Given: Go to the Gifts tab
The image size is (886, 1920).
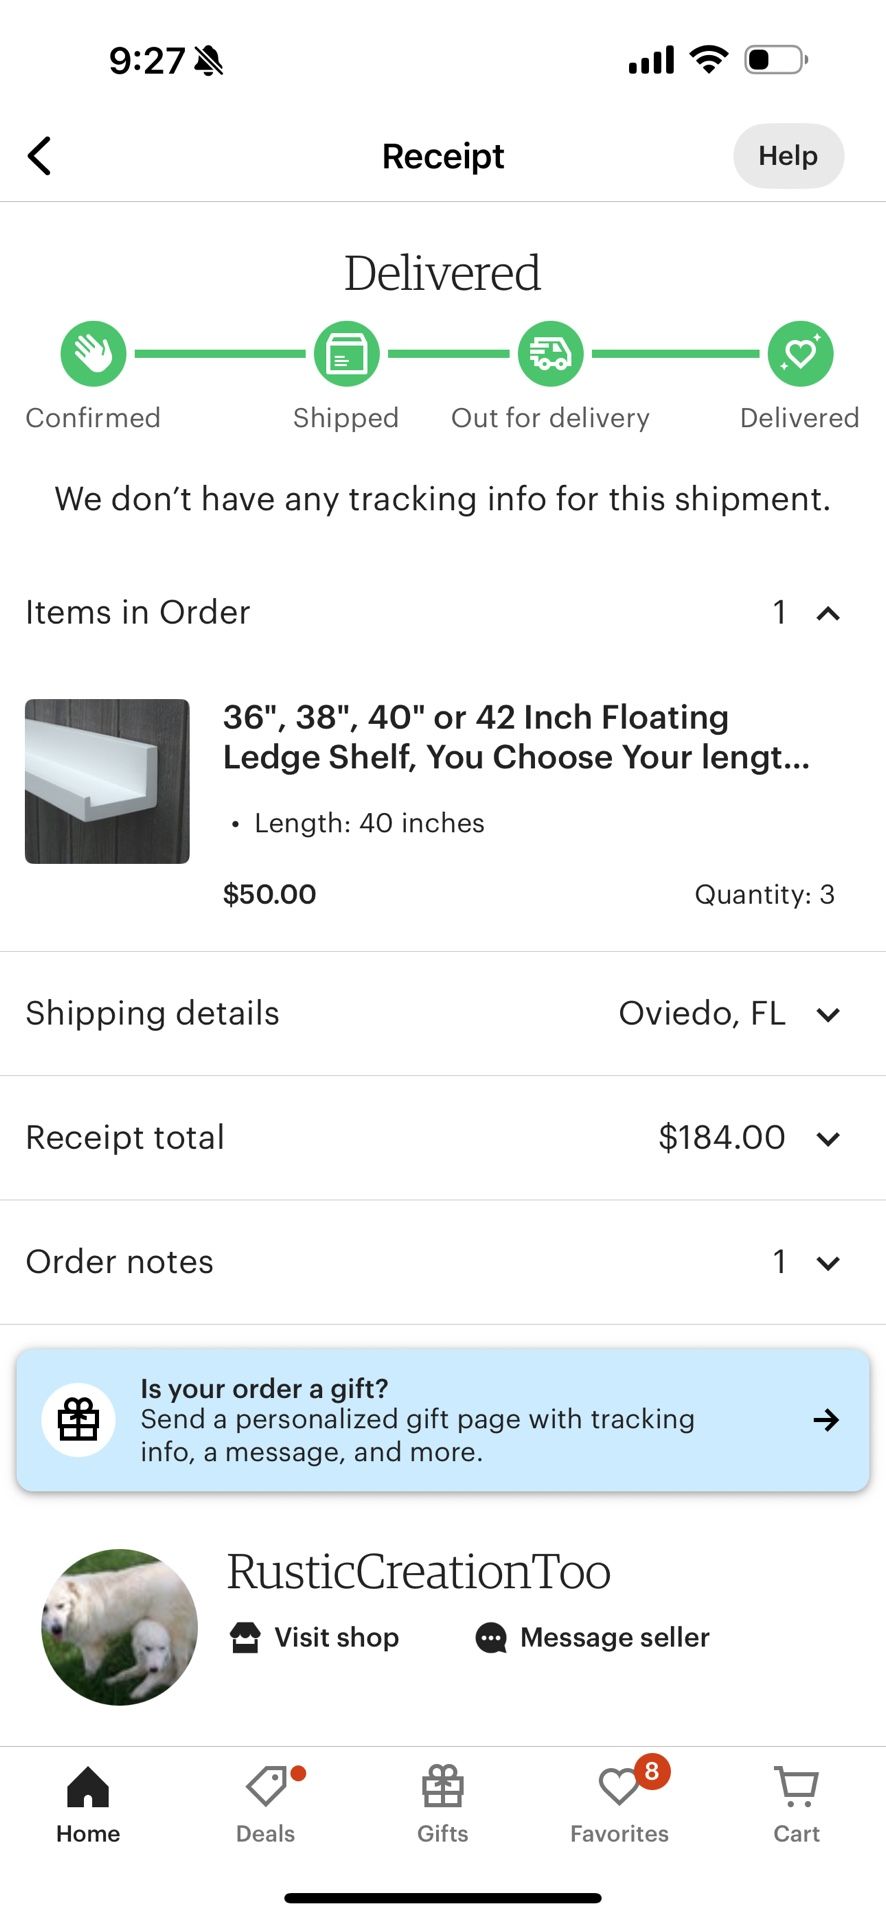Looking at the screenshot, I should (x=443, y=1805).
